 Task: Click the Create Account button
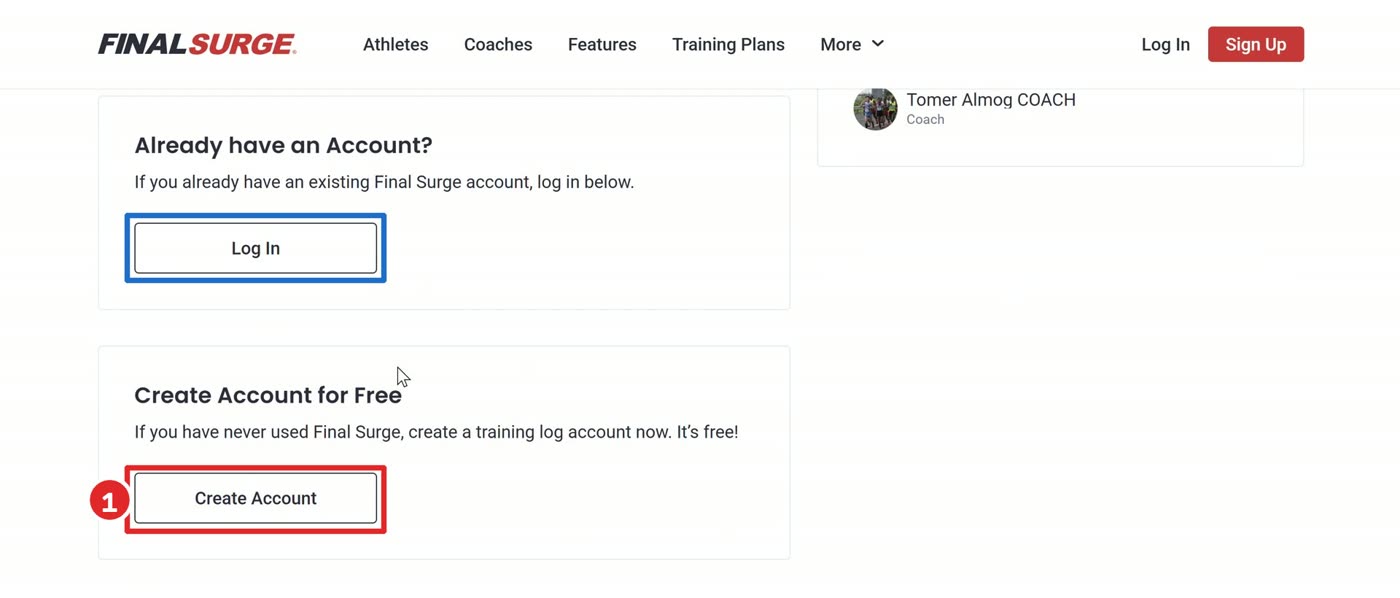click(255, 498)
